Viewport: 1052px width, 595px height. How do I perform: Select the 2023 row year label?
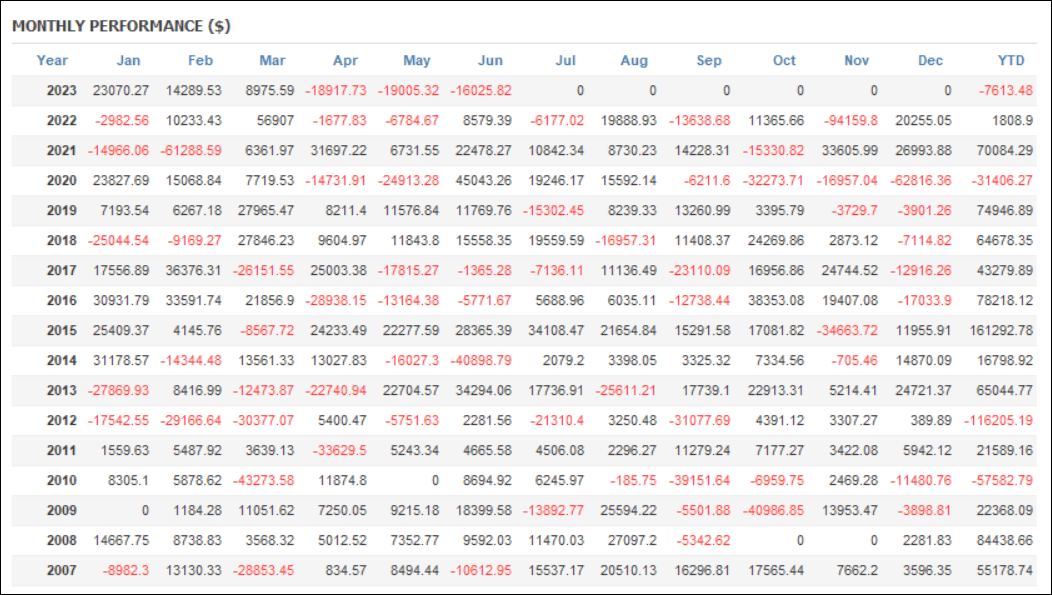pyautogui.click(x=62, y=91)
